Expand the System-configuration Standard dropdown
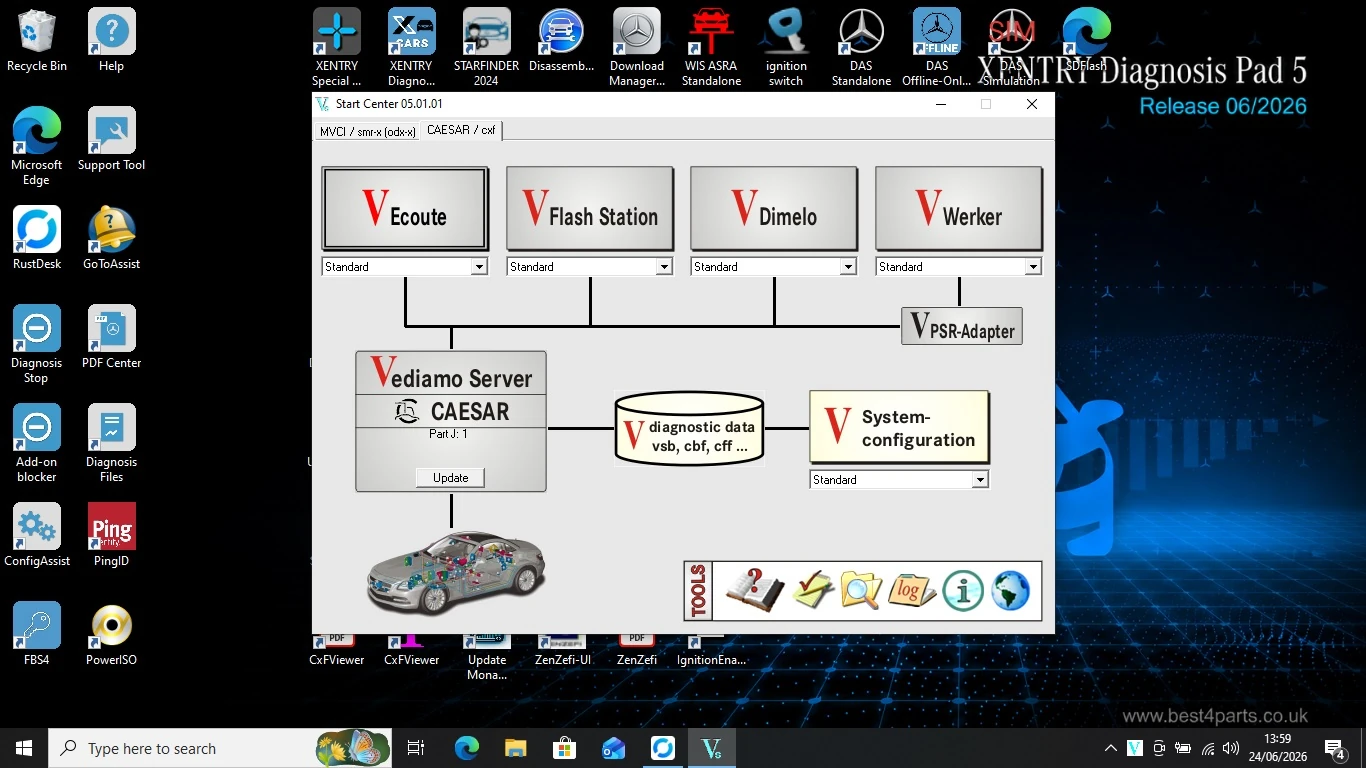Screen dimensions: 1366x768 click(x=980, y=480)
